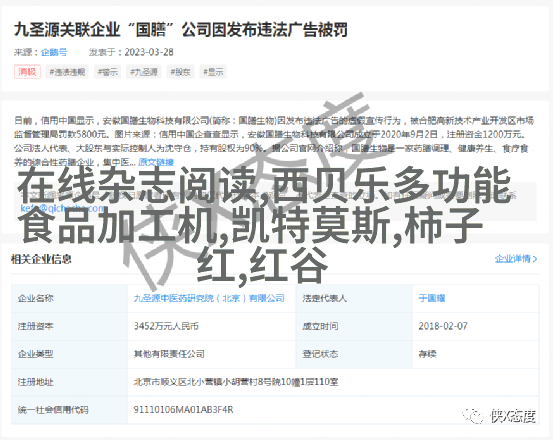Click the 登记状态 label cell
This screenshot has height=440, width=553.
(354, 354)
